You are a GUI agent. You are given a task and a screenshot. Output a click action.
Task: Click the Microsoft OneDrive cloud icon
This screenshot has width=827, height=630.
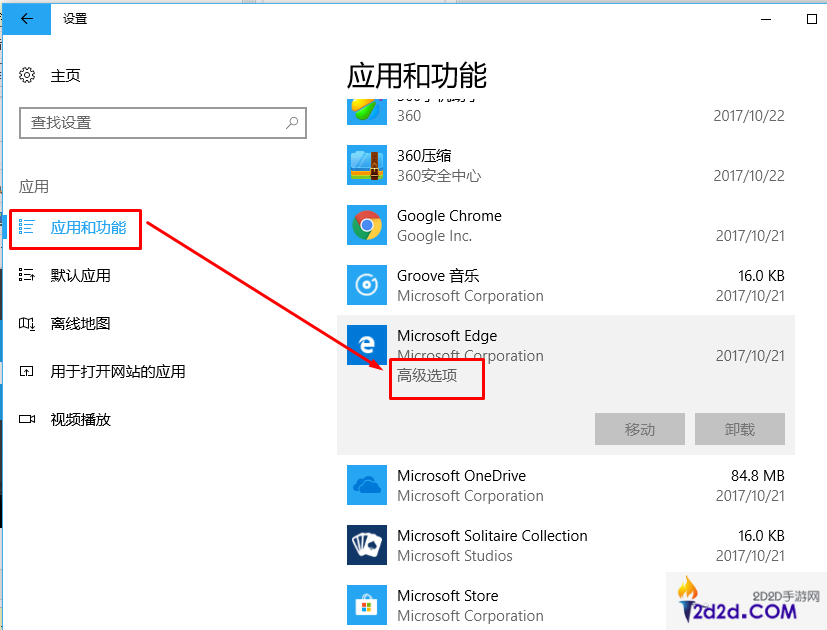coord(366,486)
